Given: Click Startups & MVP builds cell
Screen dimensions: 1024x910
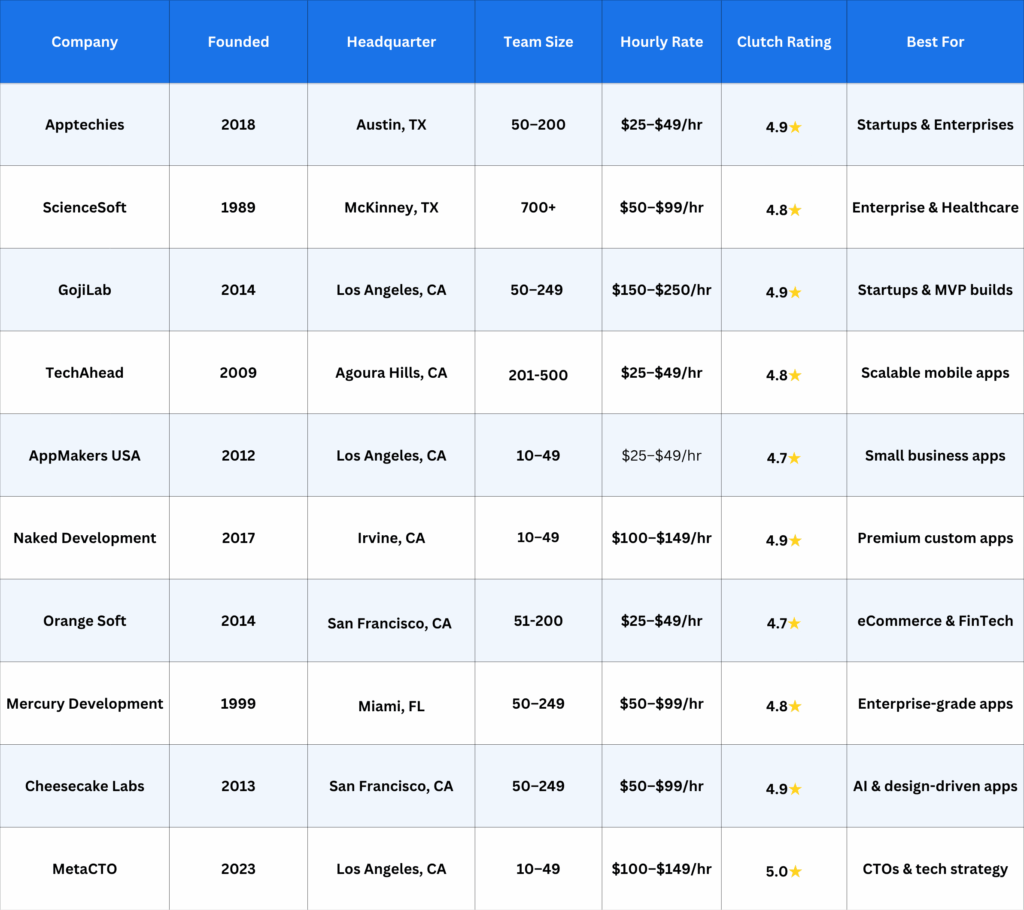Looking at the screenshot, I should click(935, 290).
